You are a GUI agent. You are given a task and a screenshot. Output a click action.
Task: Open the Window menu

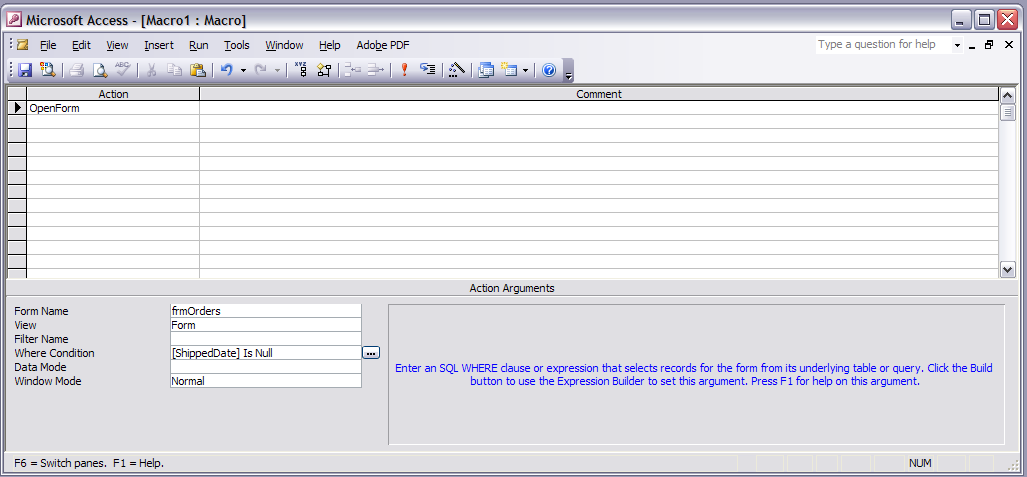click(x=284, y=45)
